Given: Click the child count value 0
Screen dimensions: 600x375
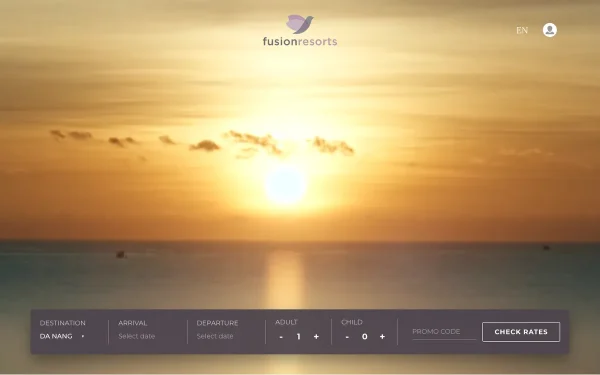Looking at the screenshot, I should (365, 337).
